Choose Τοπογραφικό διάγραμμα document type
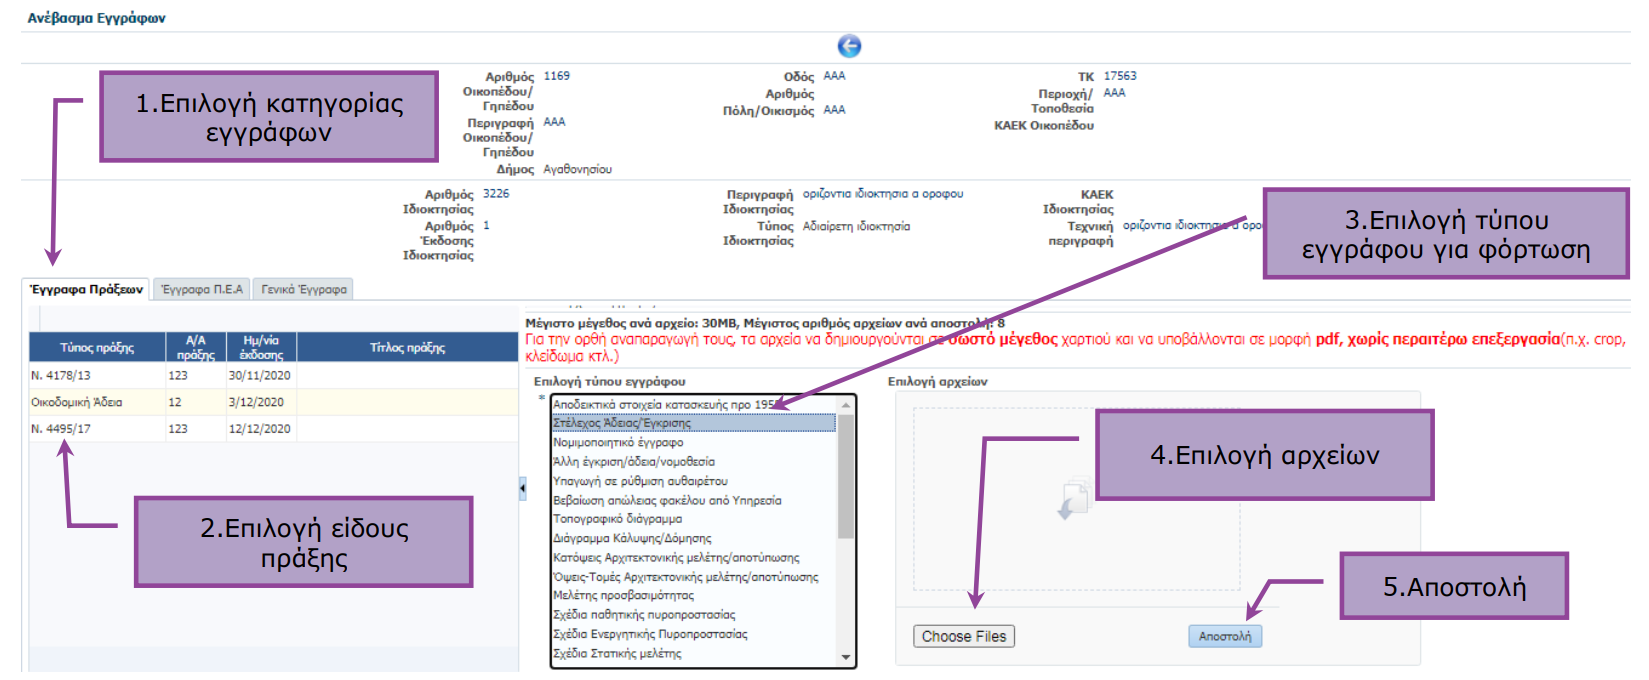 coord(617,519)
